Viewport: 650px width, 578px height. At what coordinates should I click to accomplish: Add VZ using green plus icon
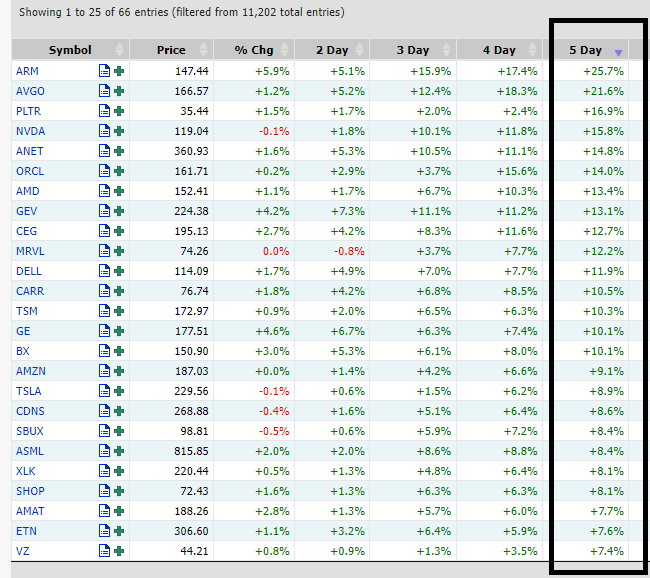pos(119,551)
